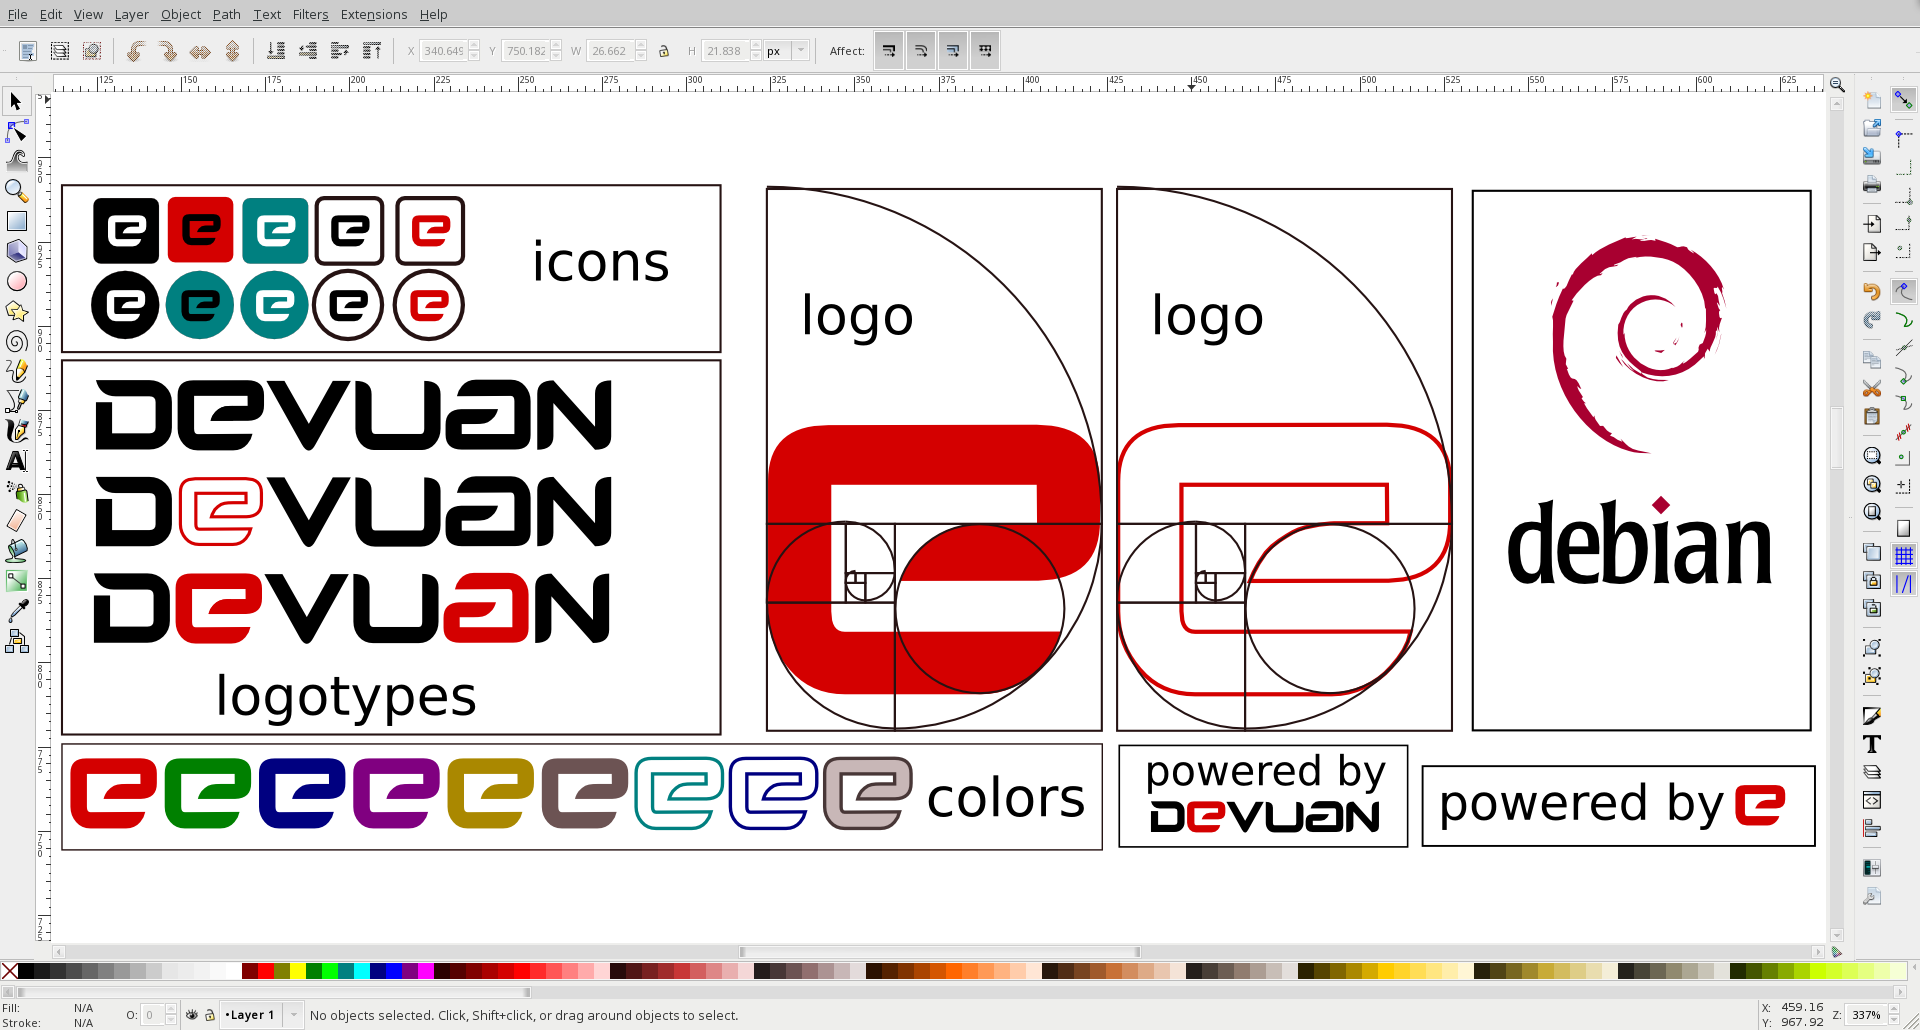Screen dimensions: 1920x1030
Task: Open the Filters menu
Action: point(310,14)
